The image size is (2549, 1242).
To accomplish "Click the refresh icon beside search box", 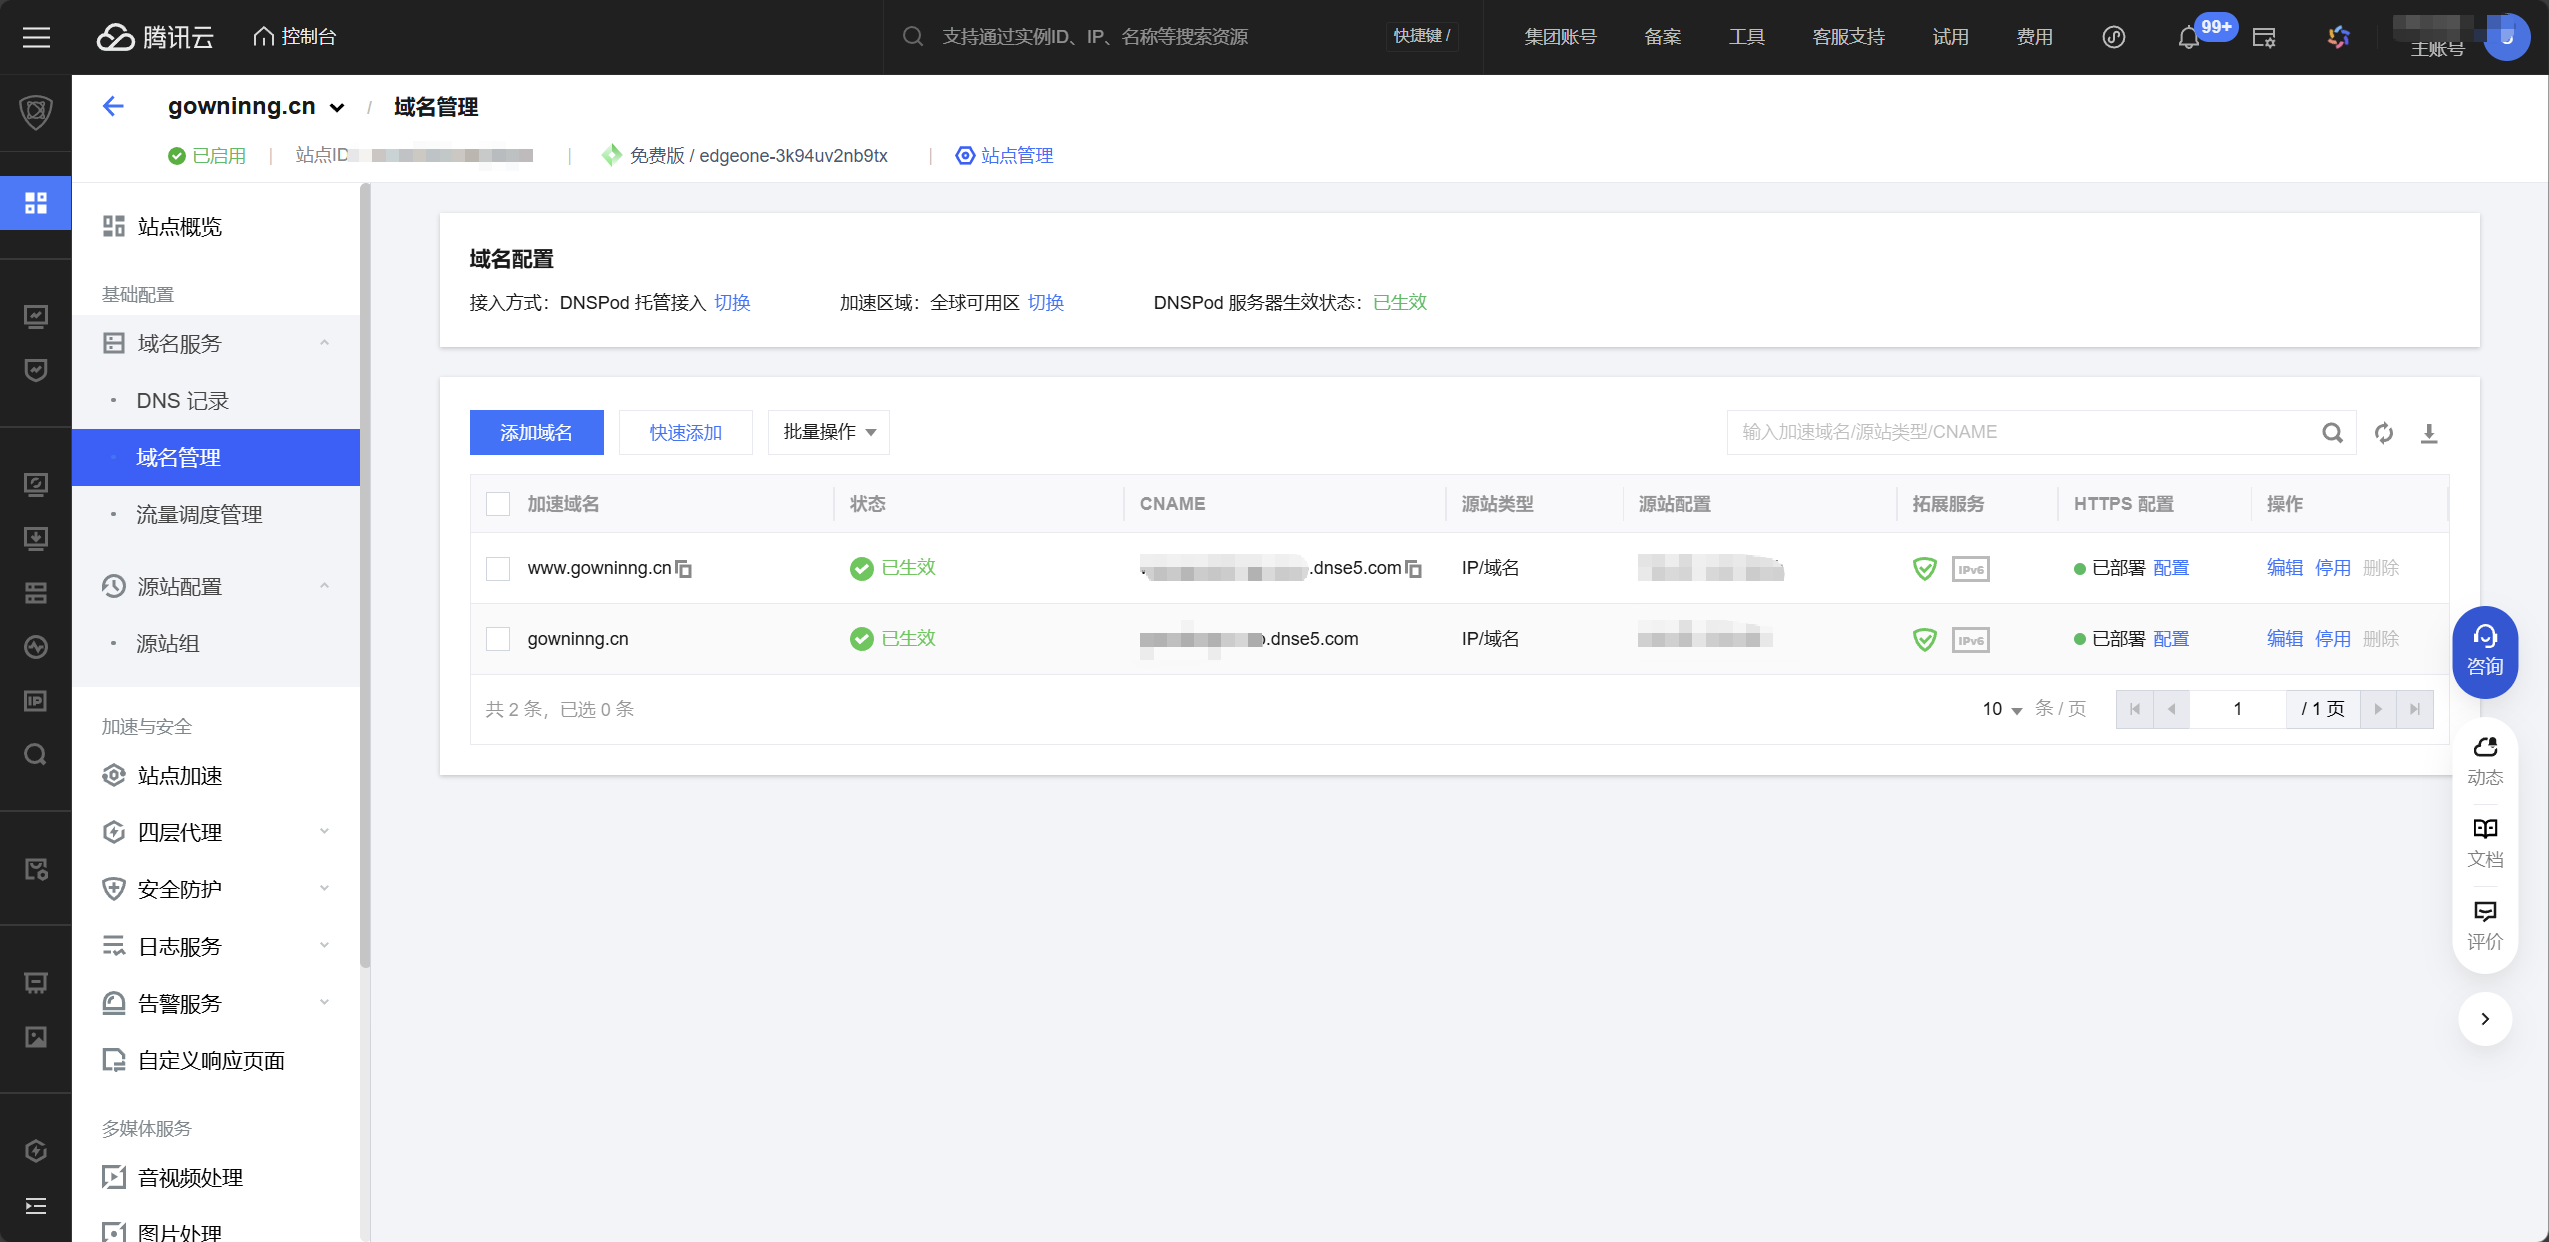I will [2384, 433].
